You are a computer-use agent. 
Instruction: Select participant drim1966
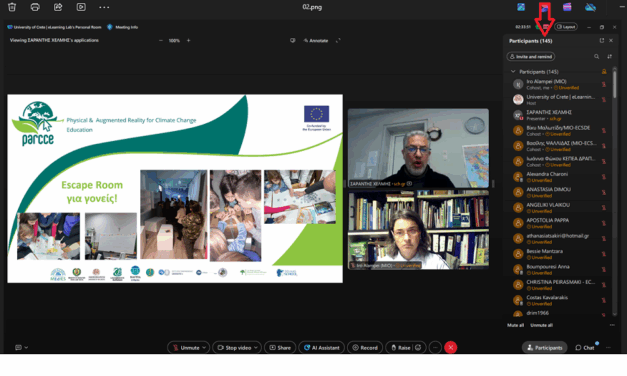[559, 314]
